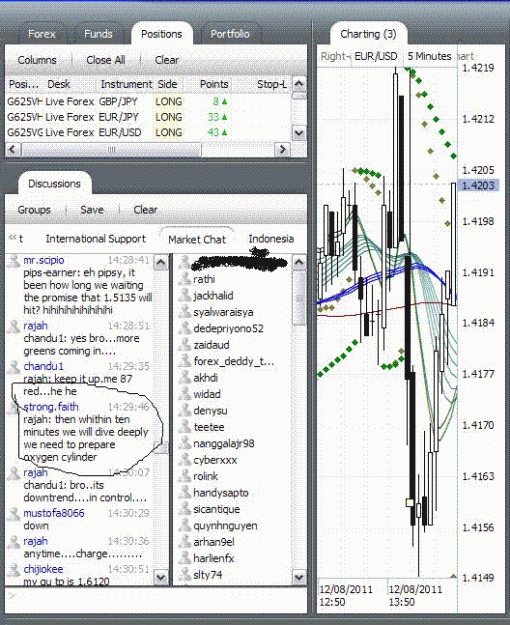This screenshot has height=625, width=510.
Task: Click the Side column header
Action: [x=167, y=84]
